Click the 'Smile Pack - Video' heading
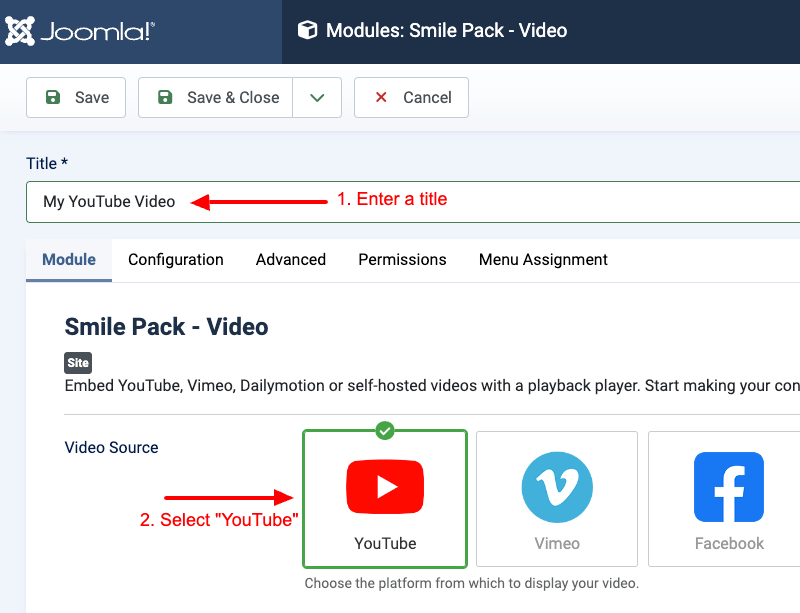Image resolution: width=800 pixels, height=613 pixels. point(166,327)
